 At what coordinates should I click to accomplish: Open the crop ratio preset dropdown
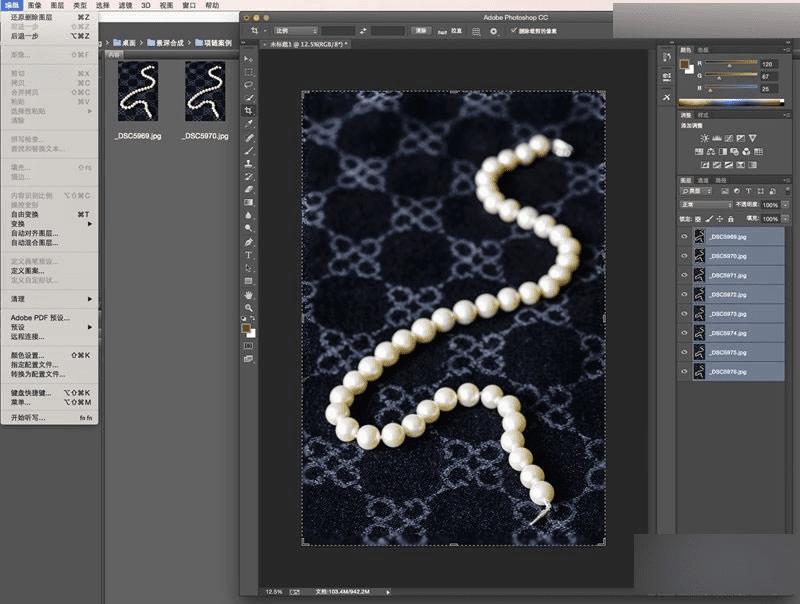point(294,31)
